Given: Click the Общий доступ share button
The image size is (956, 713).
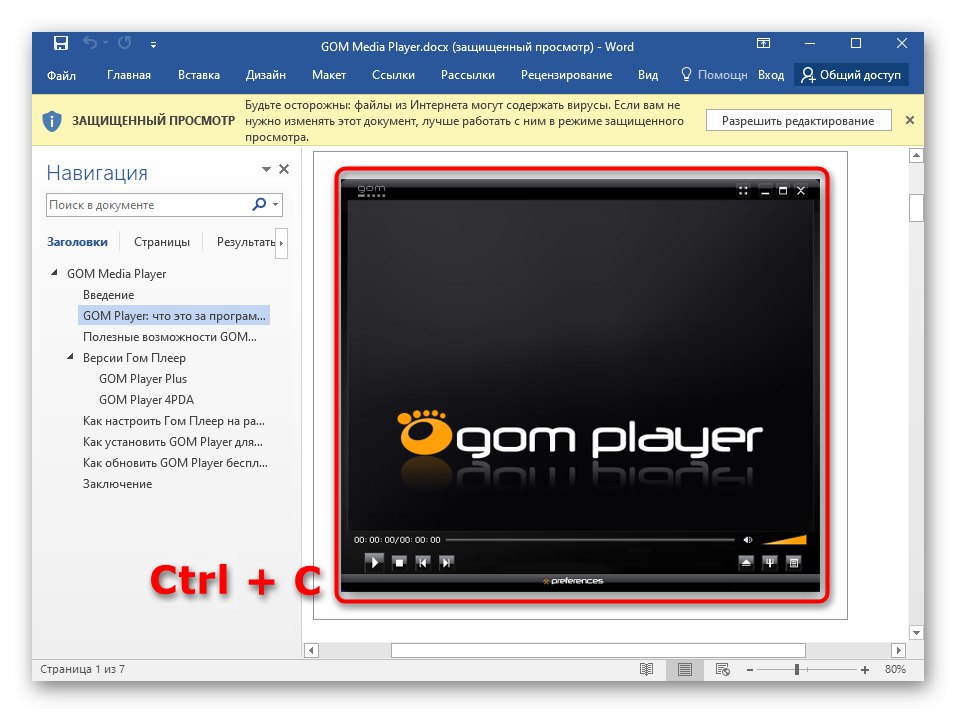Looking at the screenshot, I should coord(851,74).
